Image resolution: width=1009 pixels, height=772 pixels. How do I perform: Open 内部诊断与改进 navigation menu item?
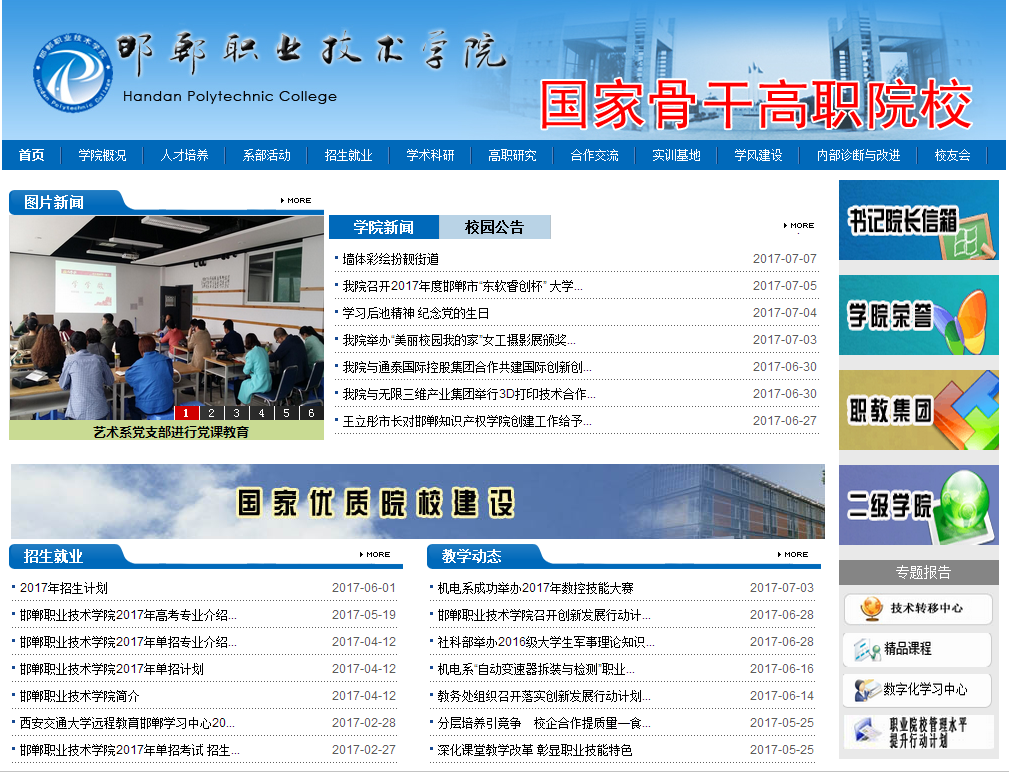(858, 155)
